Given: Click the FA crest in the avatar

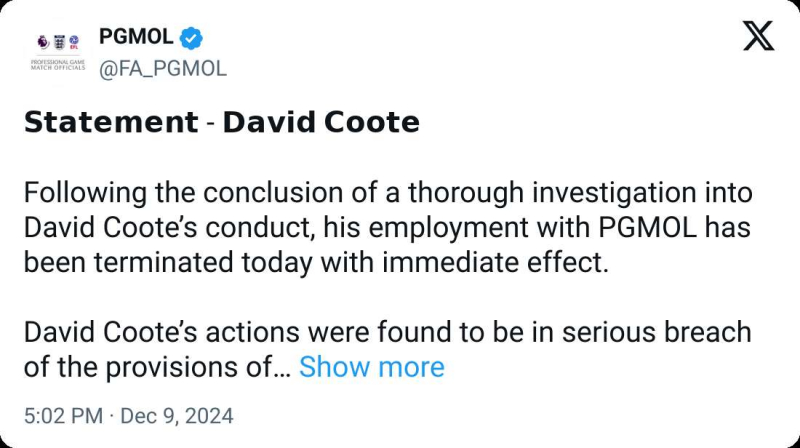Looking at the screenshot, I should [x=57, y=42].
